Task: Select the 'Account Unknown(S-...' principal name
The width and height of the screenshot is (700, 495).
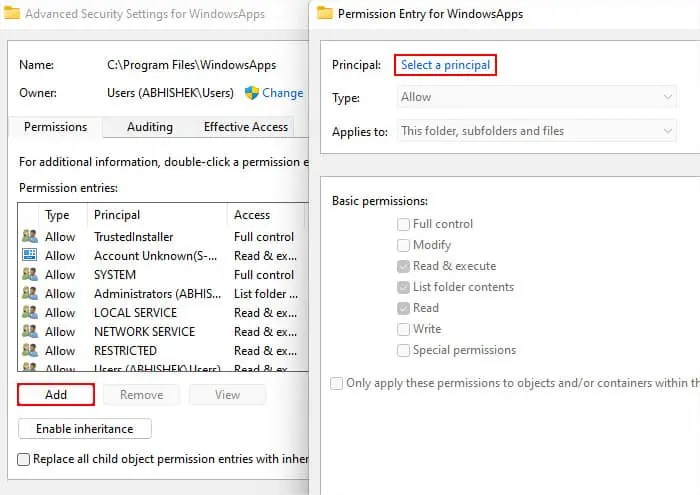Action: coord(155,256)
